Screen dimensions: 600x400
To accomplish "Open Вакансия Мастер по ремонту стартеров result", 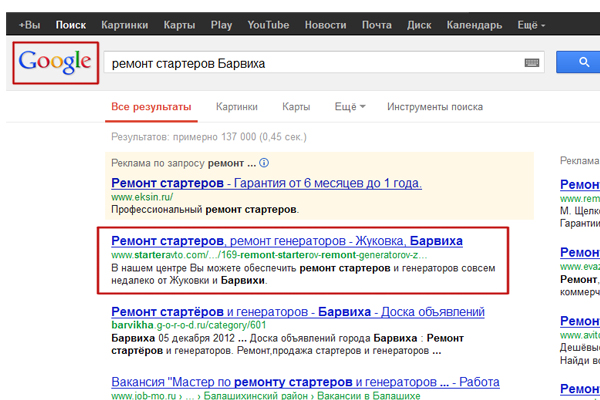I will 305,382.
